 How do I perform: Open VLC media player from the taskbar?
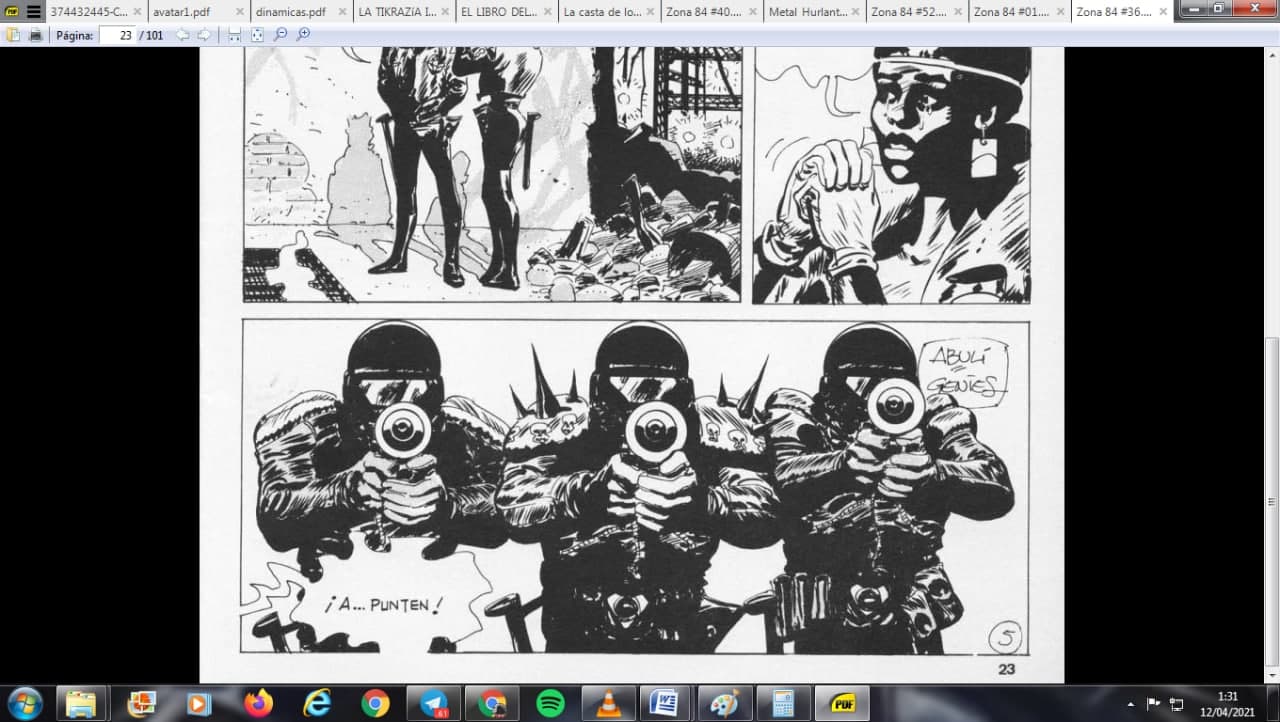click(608, 703)
